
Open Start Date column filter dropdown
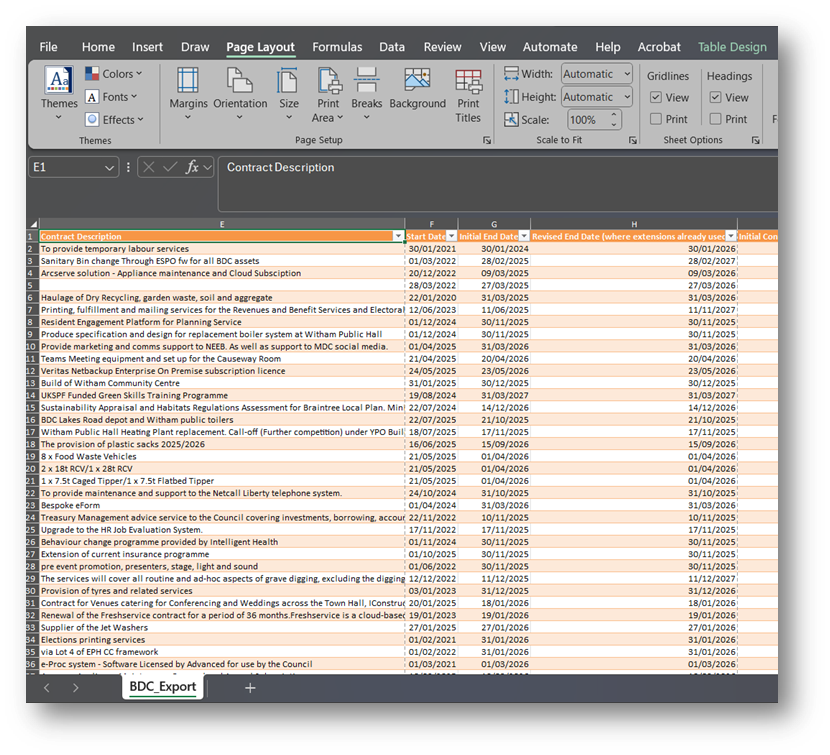(x=451, y=236)
